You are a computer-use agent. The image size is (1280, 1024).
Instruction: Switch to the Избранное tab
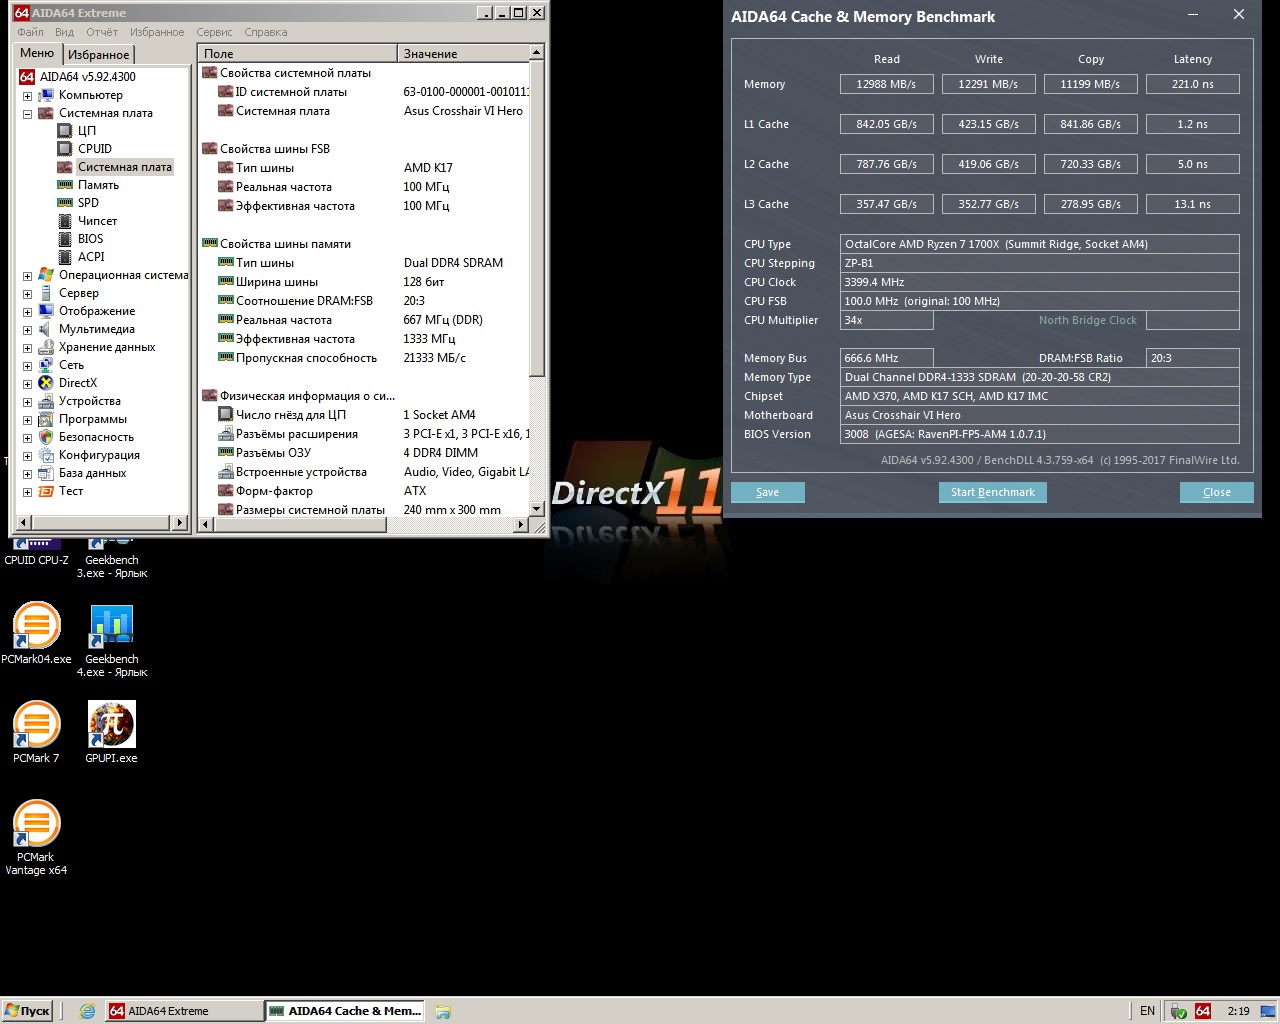click(98, 55)
